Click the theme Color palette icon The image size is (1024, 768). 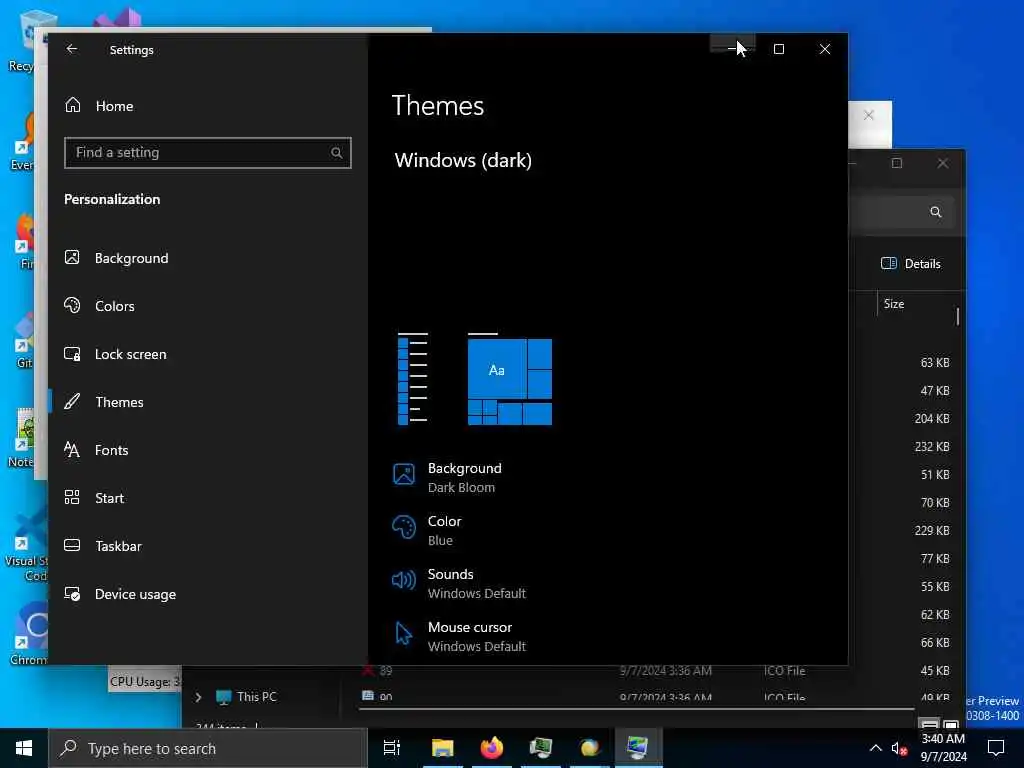404,527
